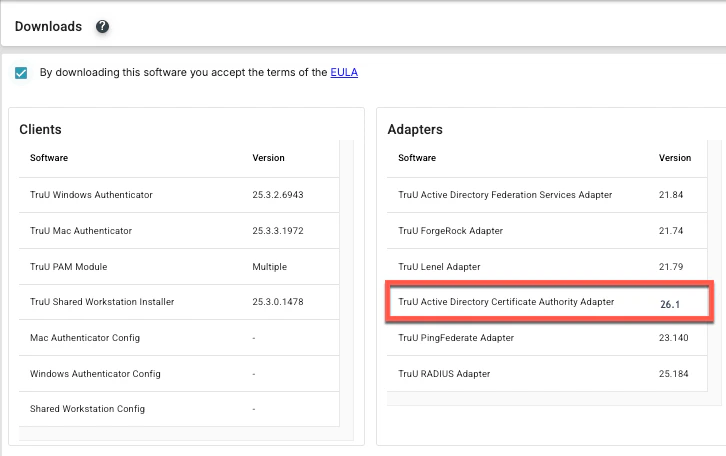
Task: Open the EULA link
Action: 344,72
